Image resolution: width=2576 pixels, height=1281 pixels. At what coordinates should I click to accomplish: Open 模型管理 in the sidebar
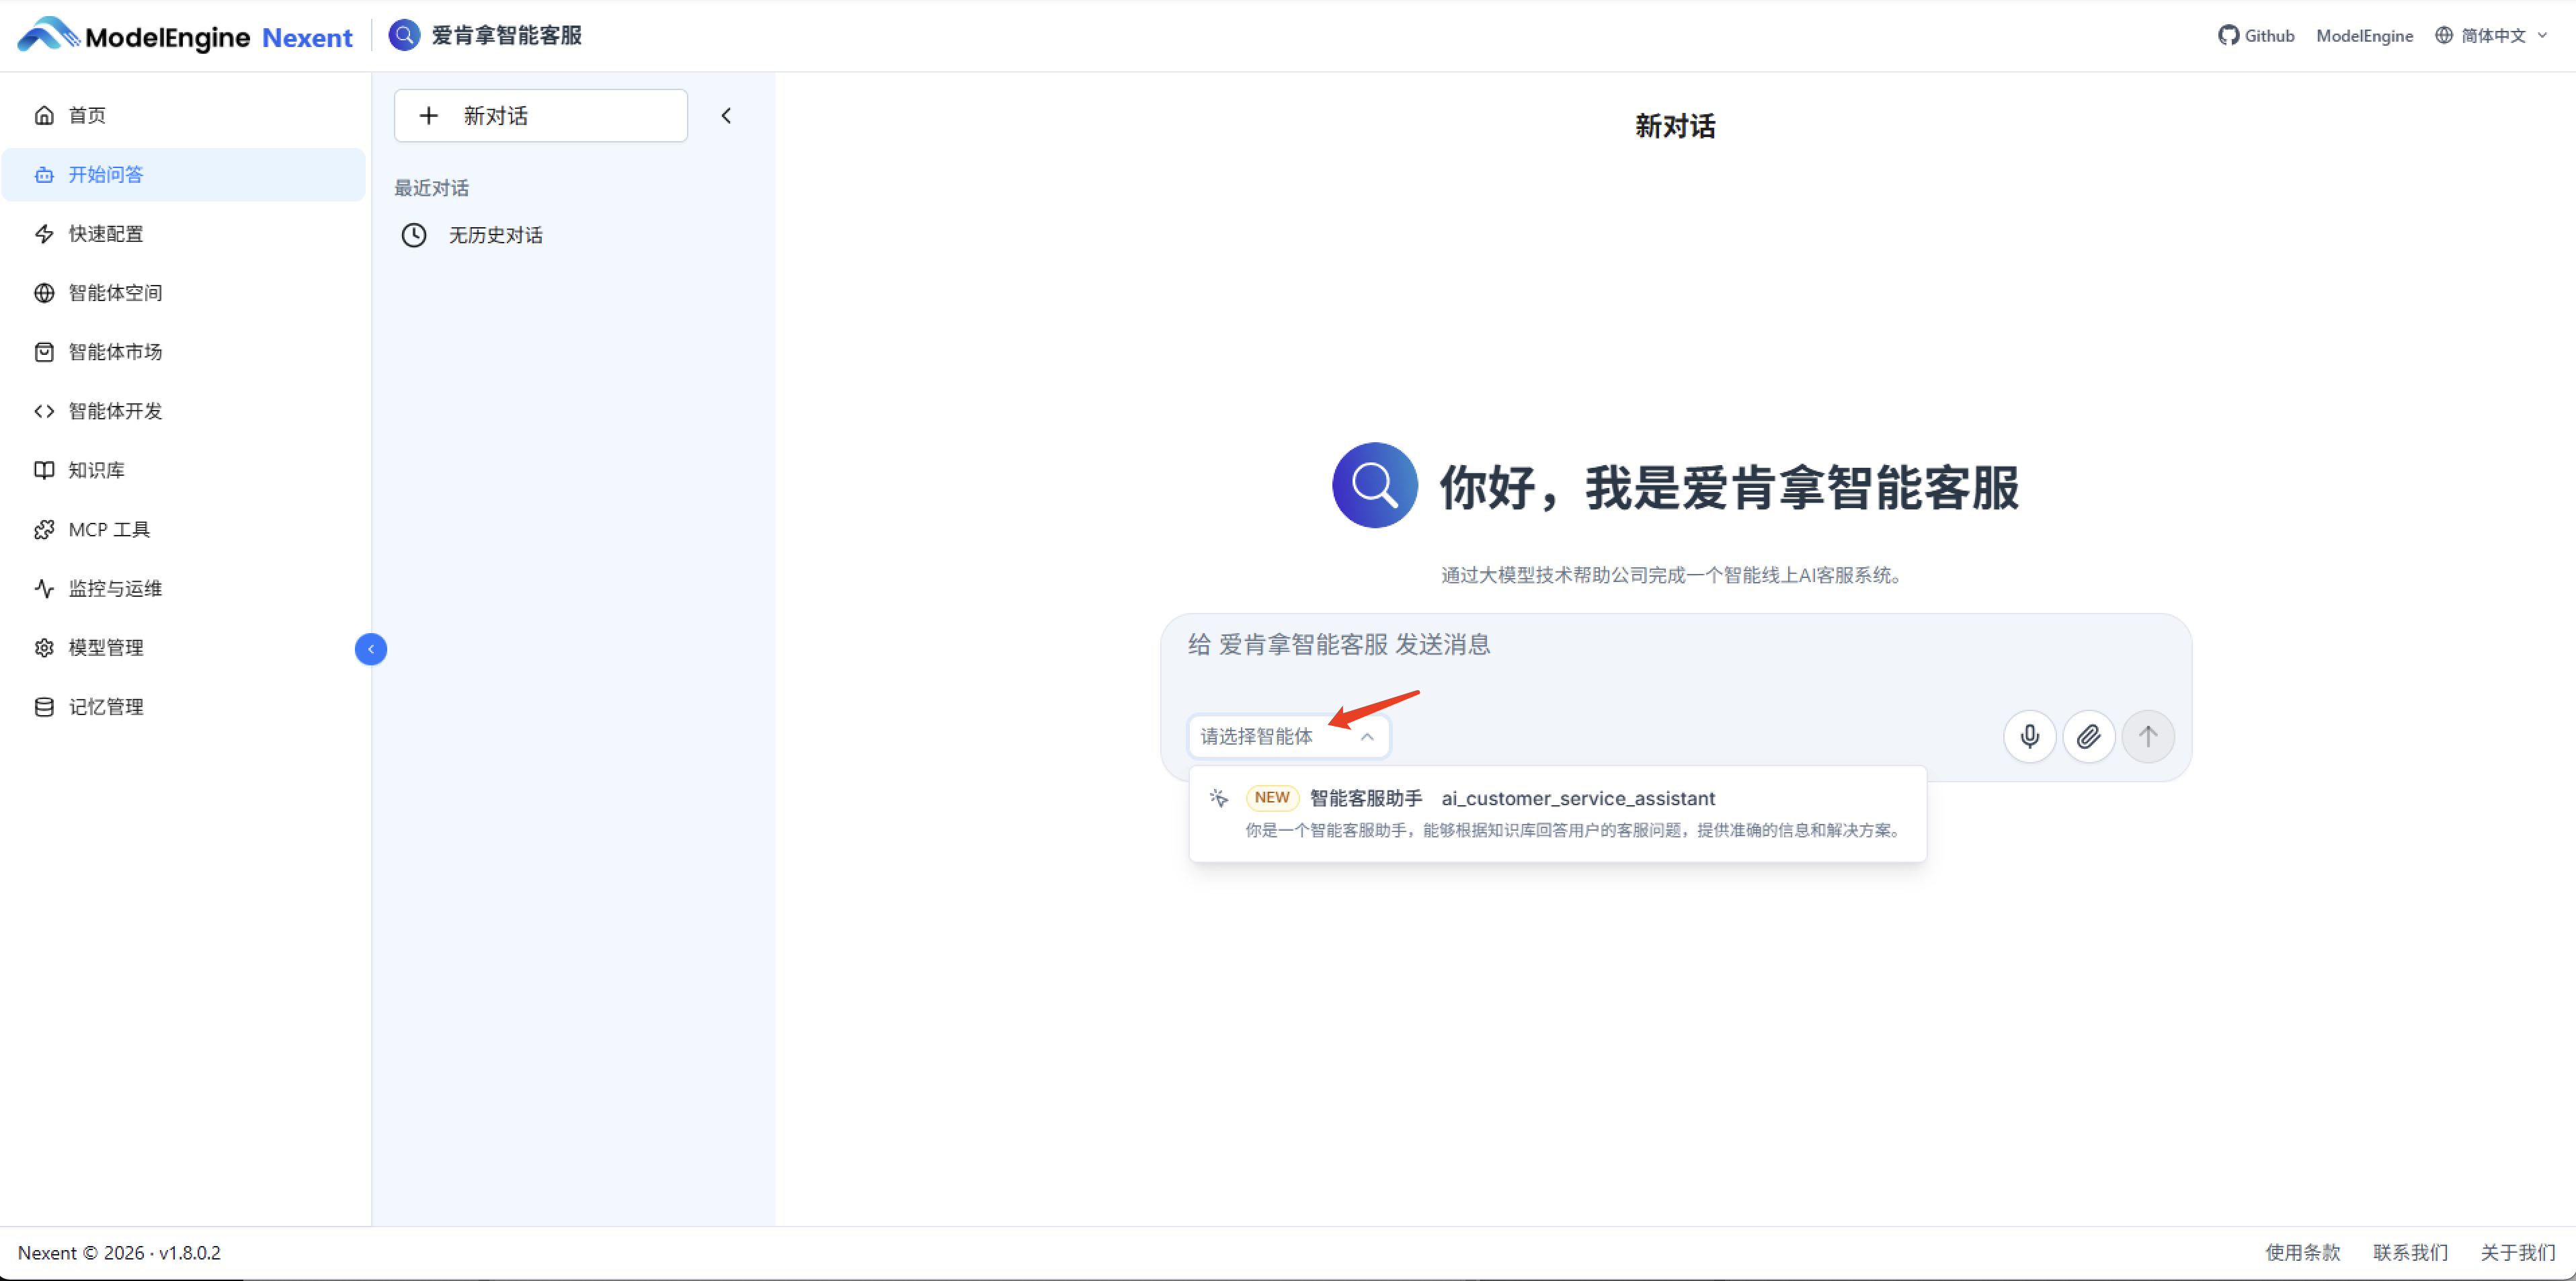pyautogui.click(x=105, y=647)
